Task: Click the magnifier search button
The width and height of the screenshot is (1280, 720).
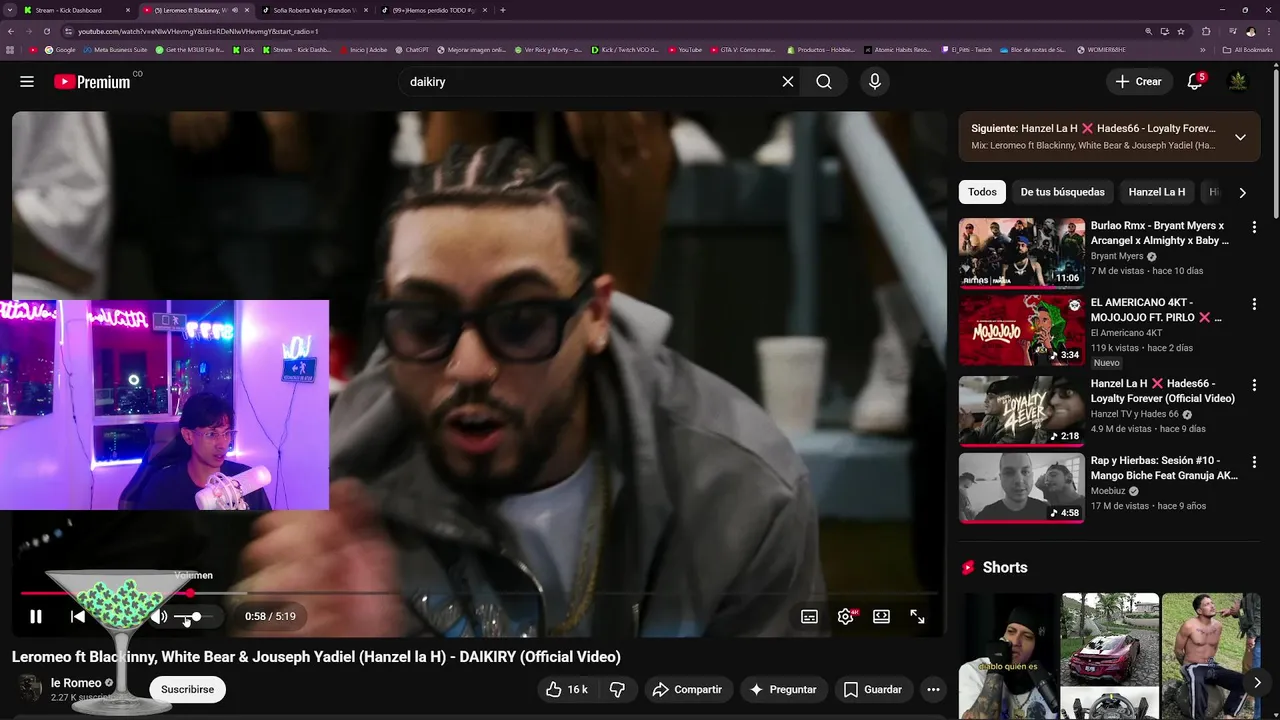Action: point(824,82)
